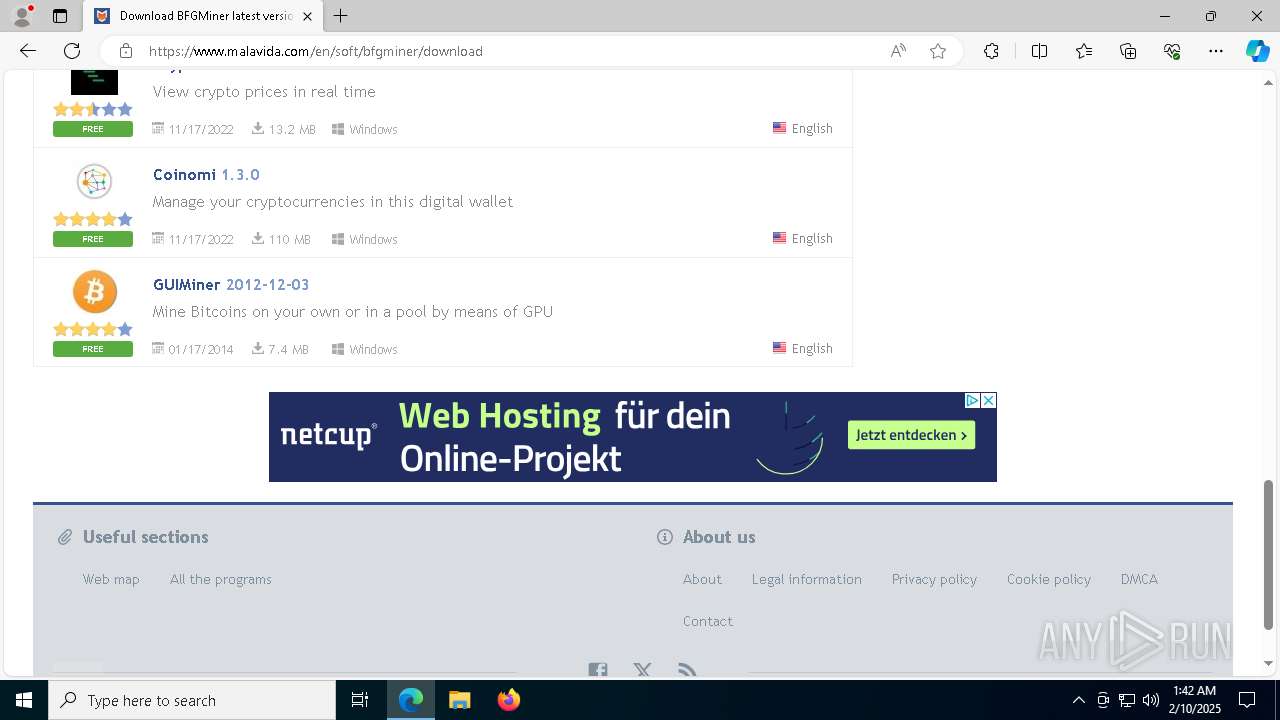Image resolution: width=1280 pixels, height=720 pixels.
Task: Open the Web map footer link
Action: click(111, 579)
